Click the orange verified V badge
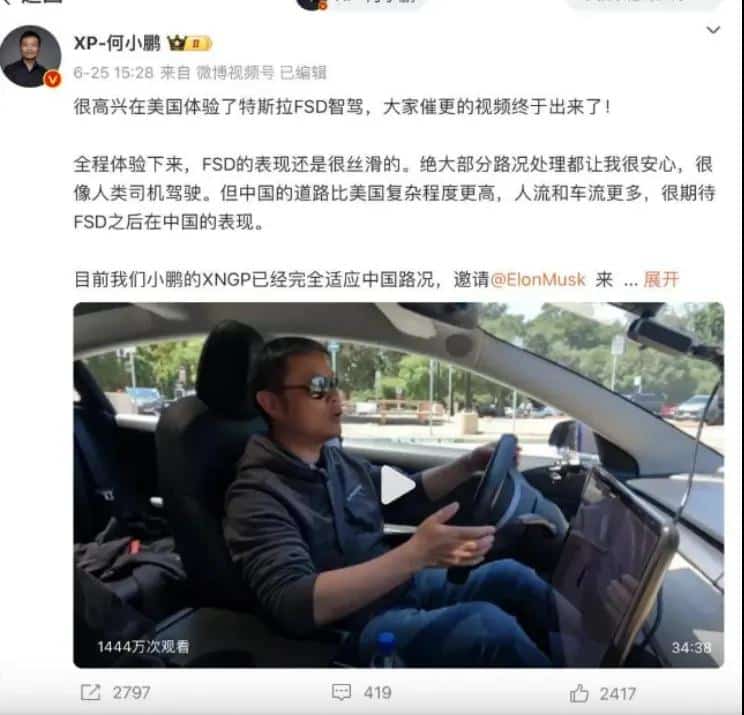The image size is (744, 715). pos(53,79)
